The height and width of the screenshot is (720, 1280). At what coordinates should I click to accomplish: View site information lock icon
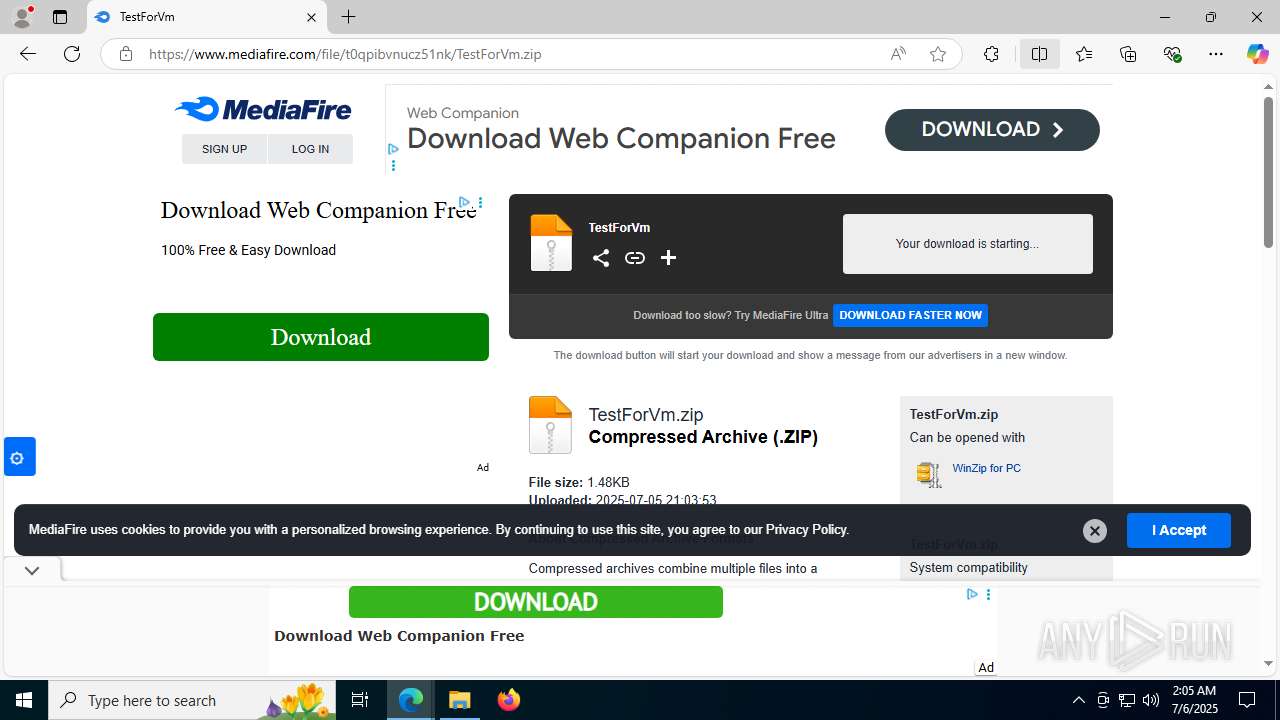pyautogui.click(x=126, y=54)
